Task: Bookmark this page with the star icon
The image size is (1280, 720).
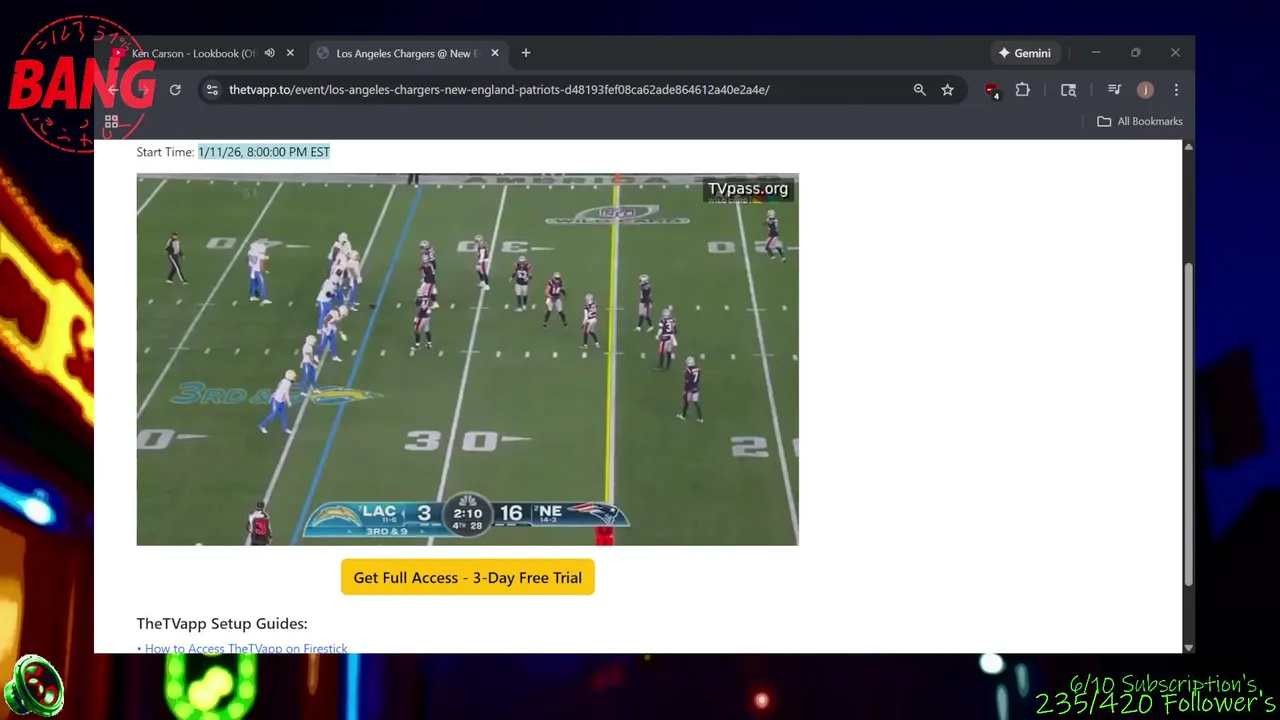Action: 947,90
